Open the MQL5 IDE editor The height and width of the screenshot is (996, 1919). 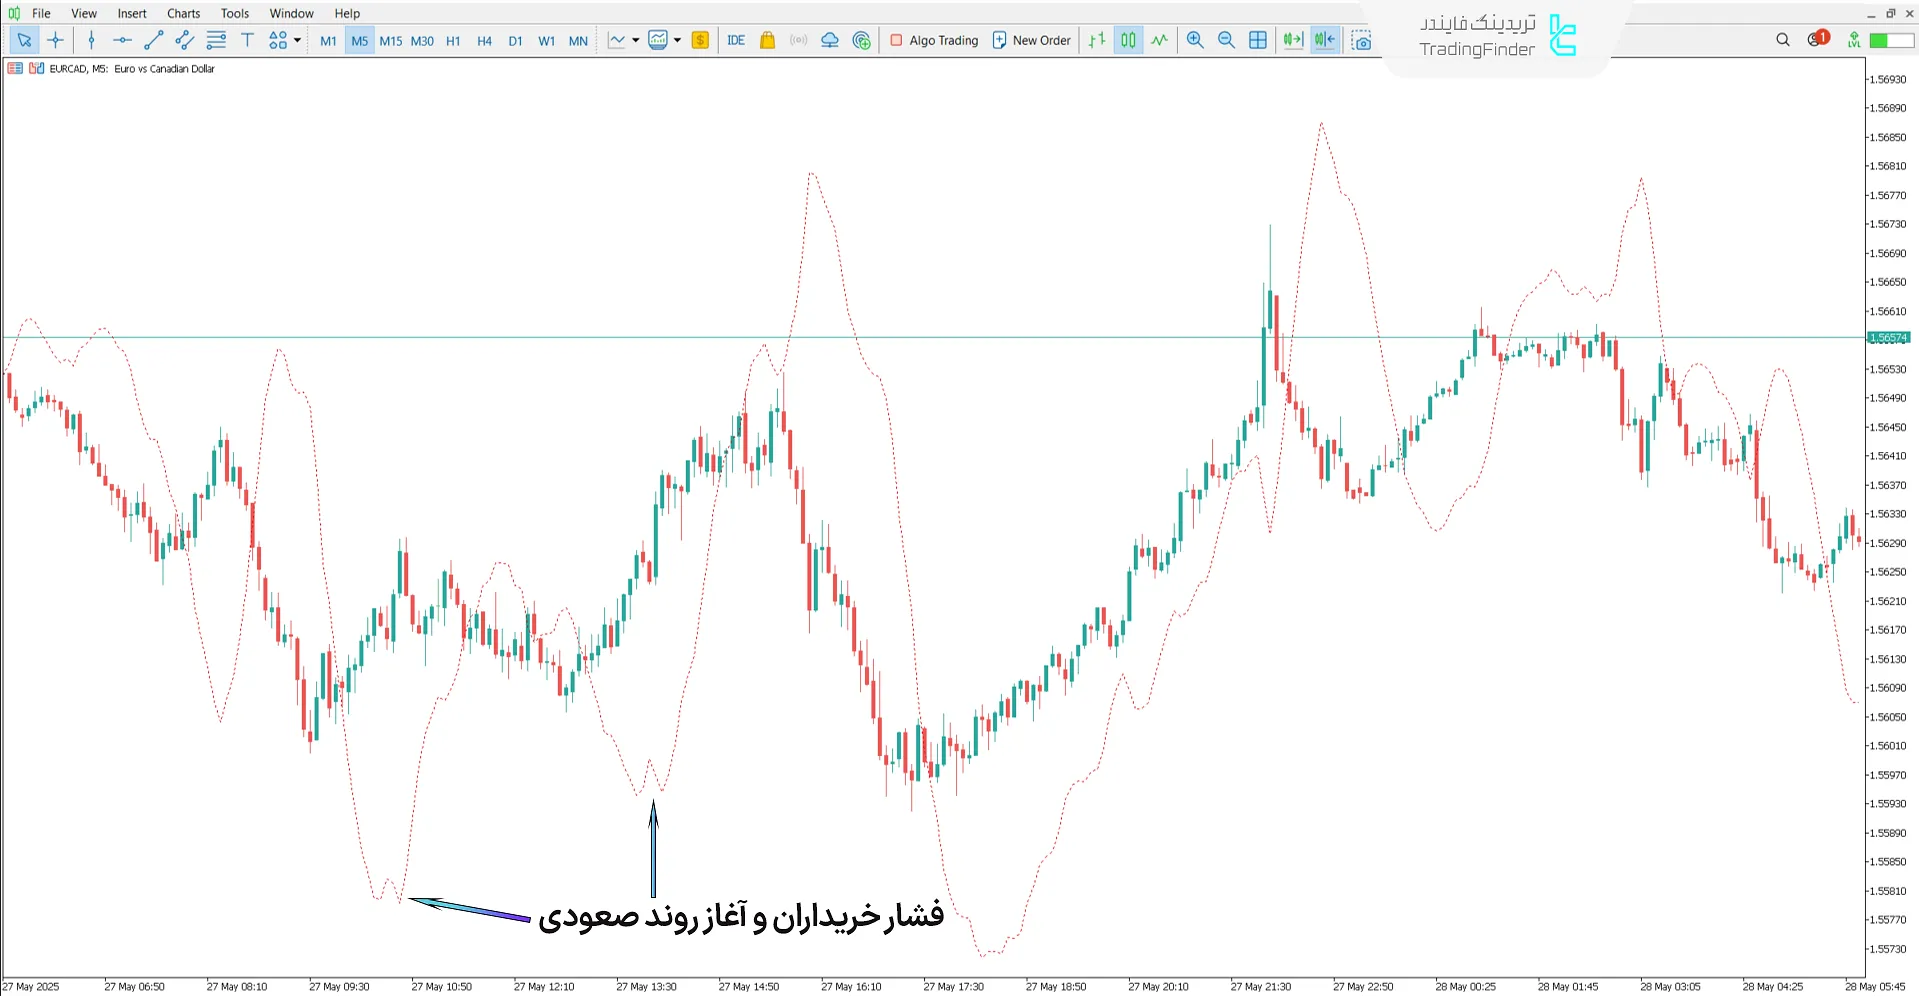click(x=736, y=40)
